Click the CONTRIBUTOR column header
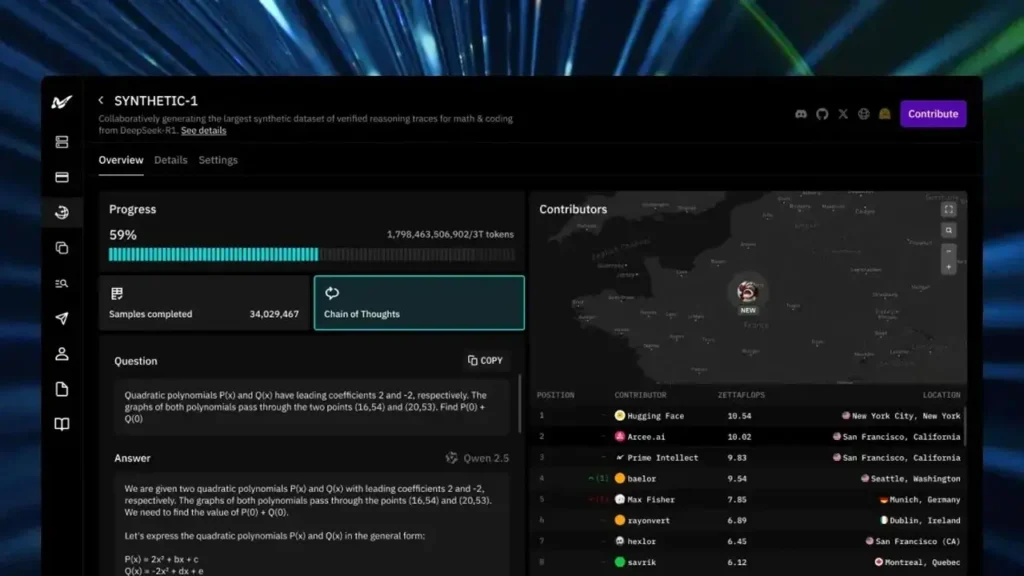The width and height of the screenshot is (1024, 576). point(640,395)
